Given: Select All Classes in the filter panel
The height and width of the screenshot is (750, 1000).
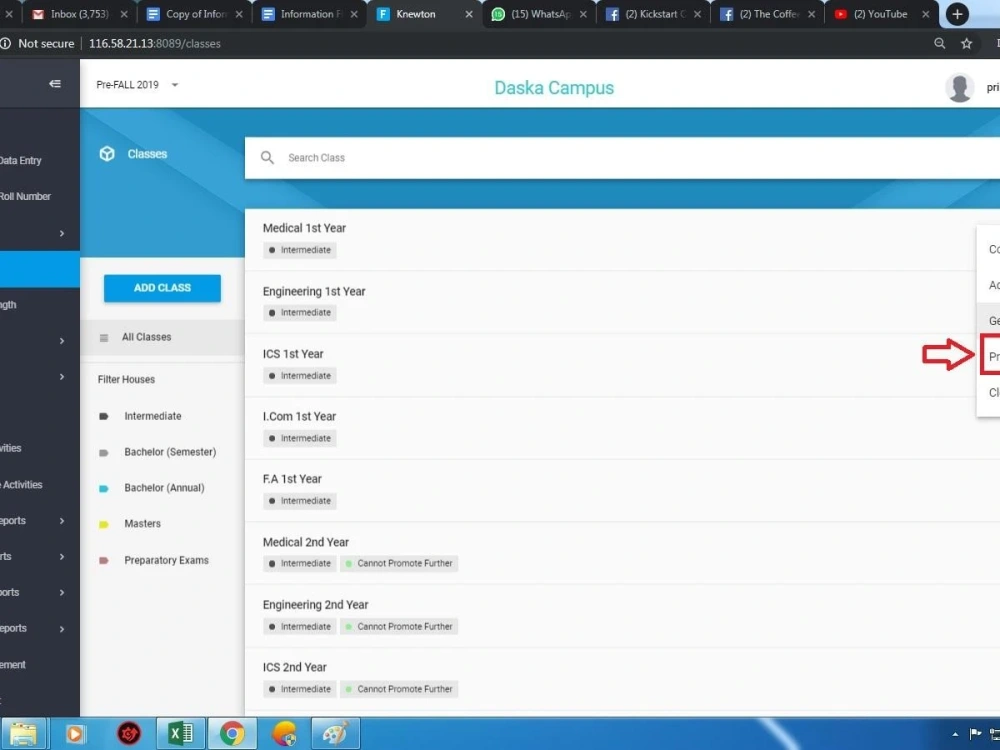Looking at the screenshot, I should click(148, 337).
